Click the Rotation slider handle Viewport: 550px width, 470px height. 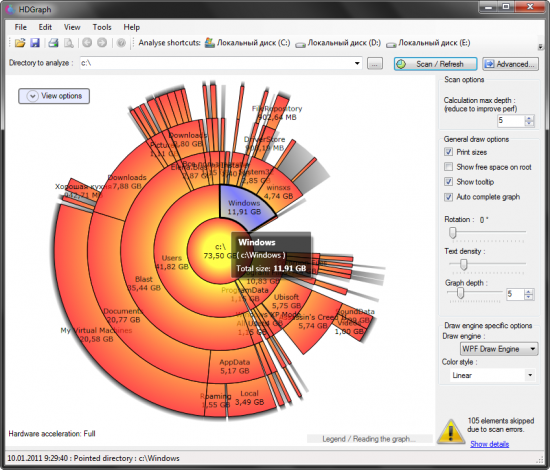click(453, 232)
